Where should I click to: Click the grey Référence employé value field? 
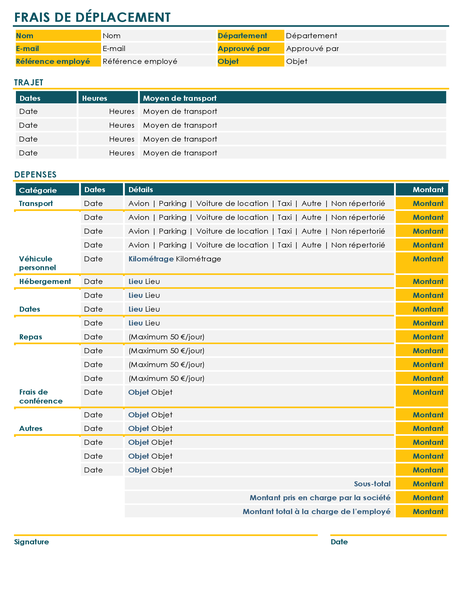click(158, 61)
